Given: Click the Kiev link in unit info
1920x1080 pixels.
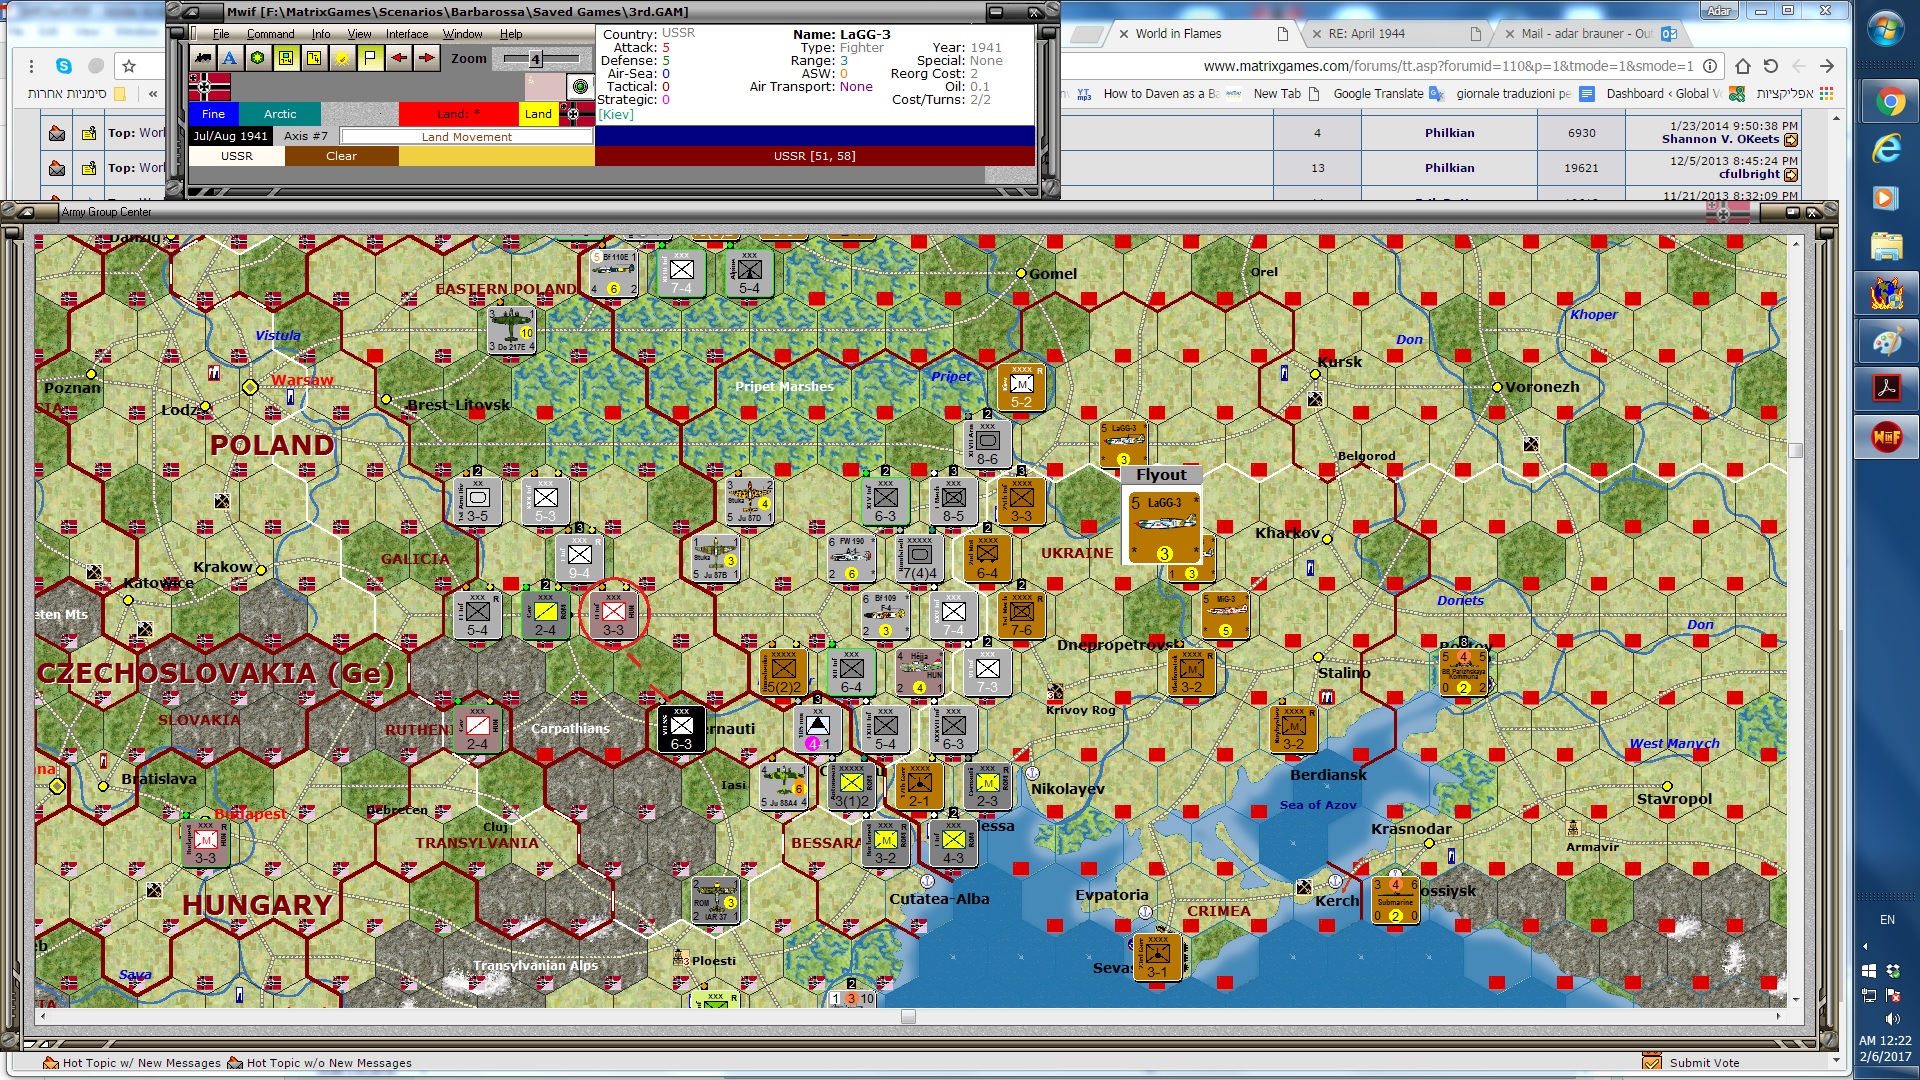Looking at the screenshot, I should [x=616, y=115].
